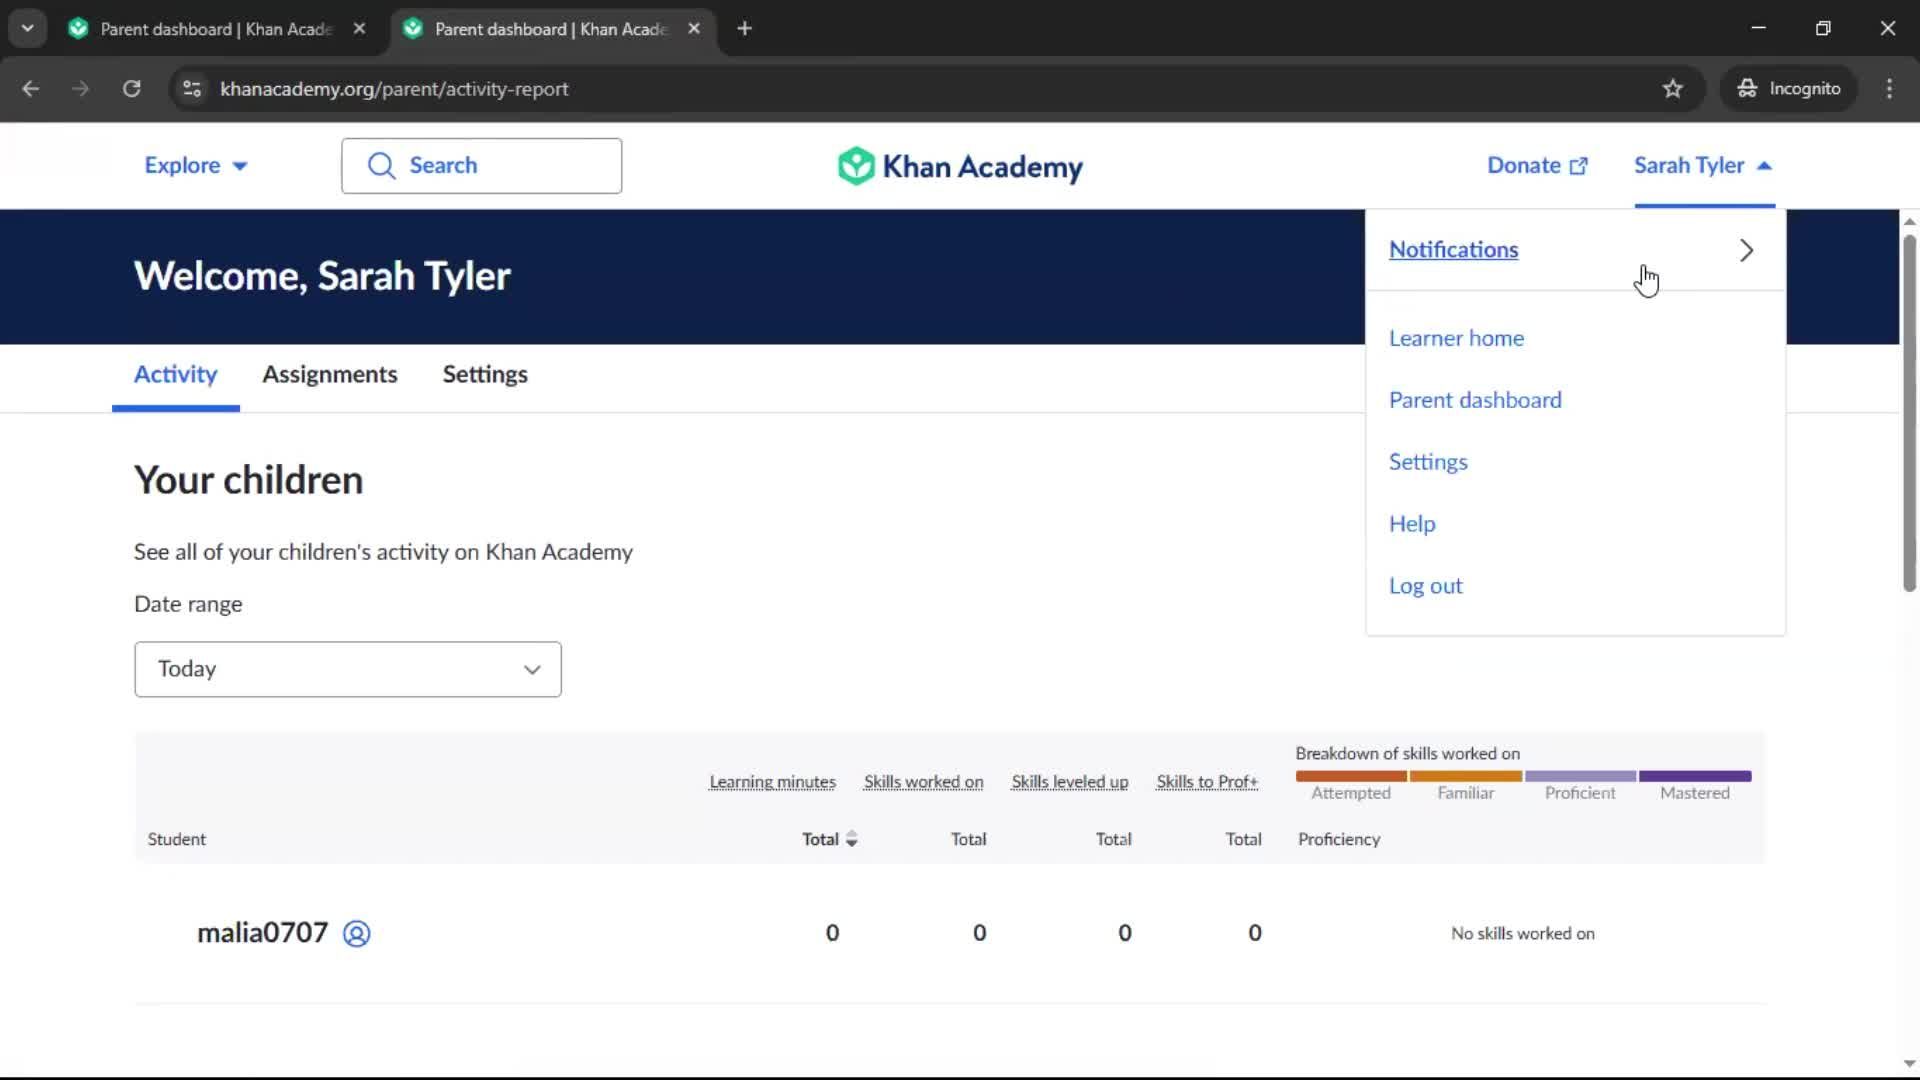Click Skills to Prof+ column header

[x=1207, y=782]
